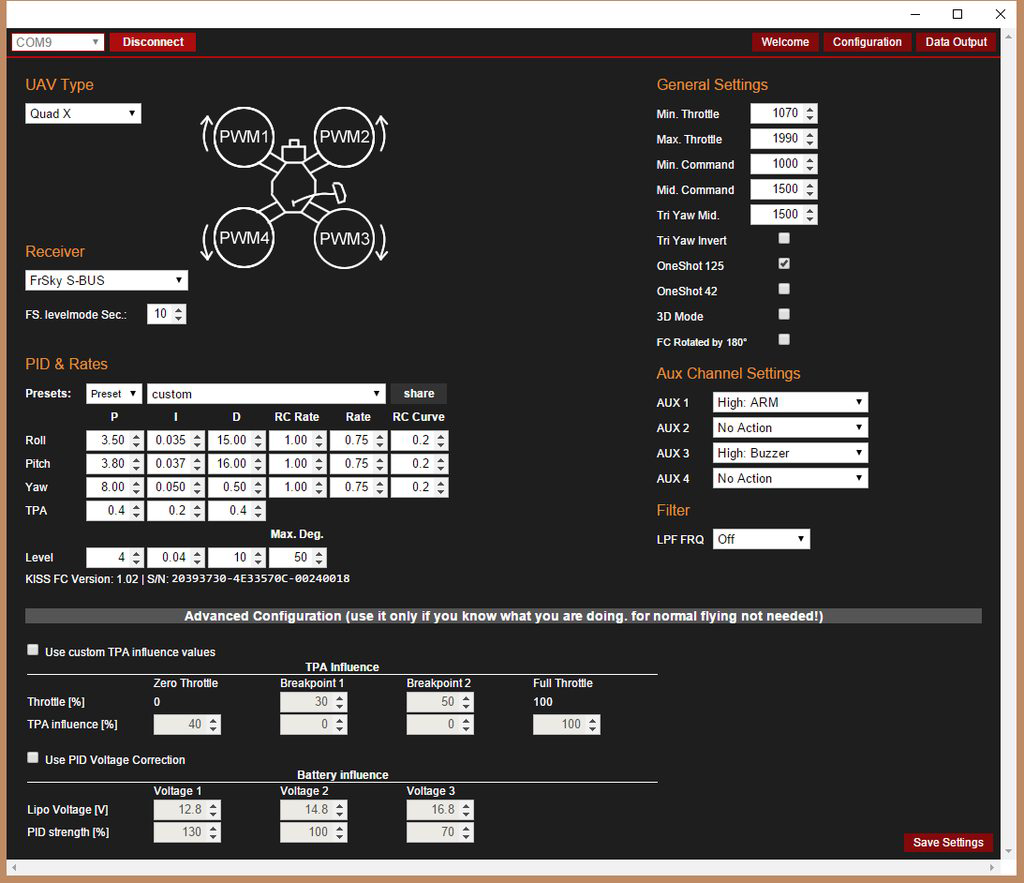Click the Pitch P value field
The height and width of the screenshot is (883, 1024).
click(114, 464)
